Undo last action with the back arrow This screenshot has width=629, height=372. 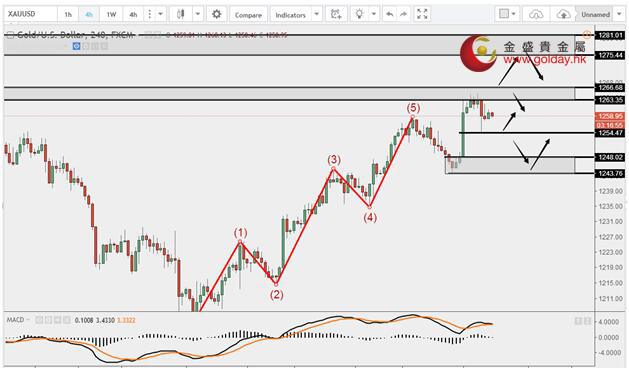390,14
